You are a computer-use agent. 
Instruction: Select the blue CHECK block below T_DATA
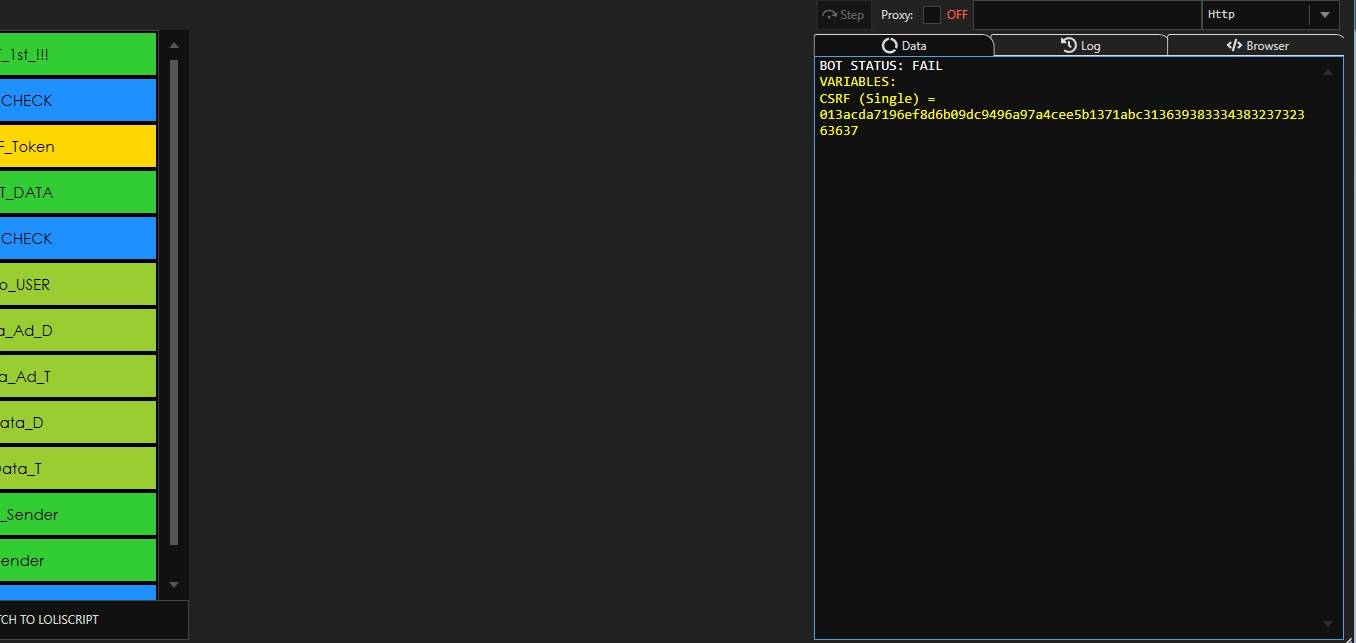[78, 238]
